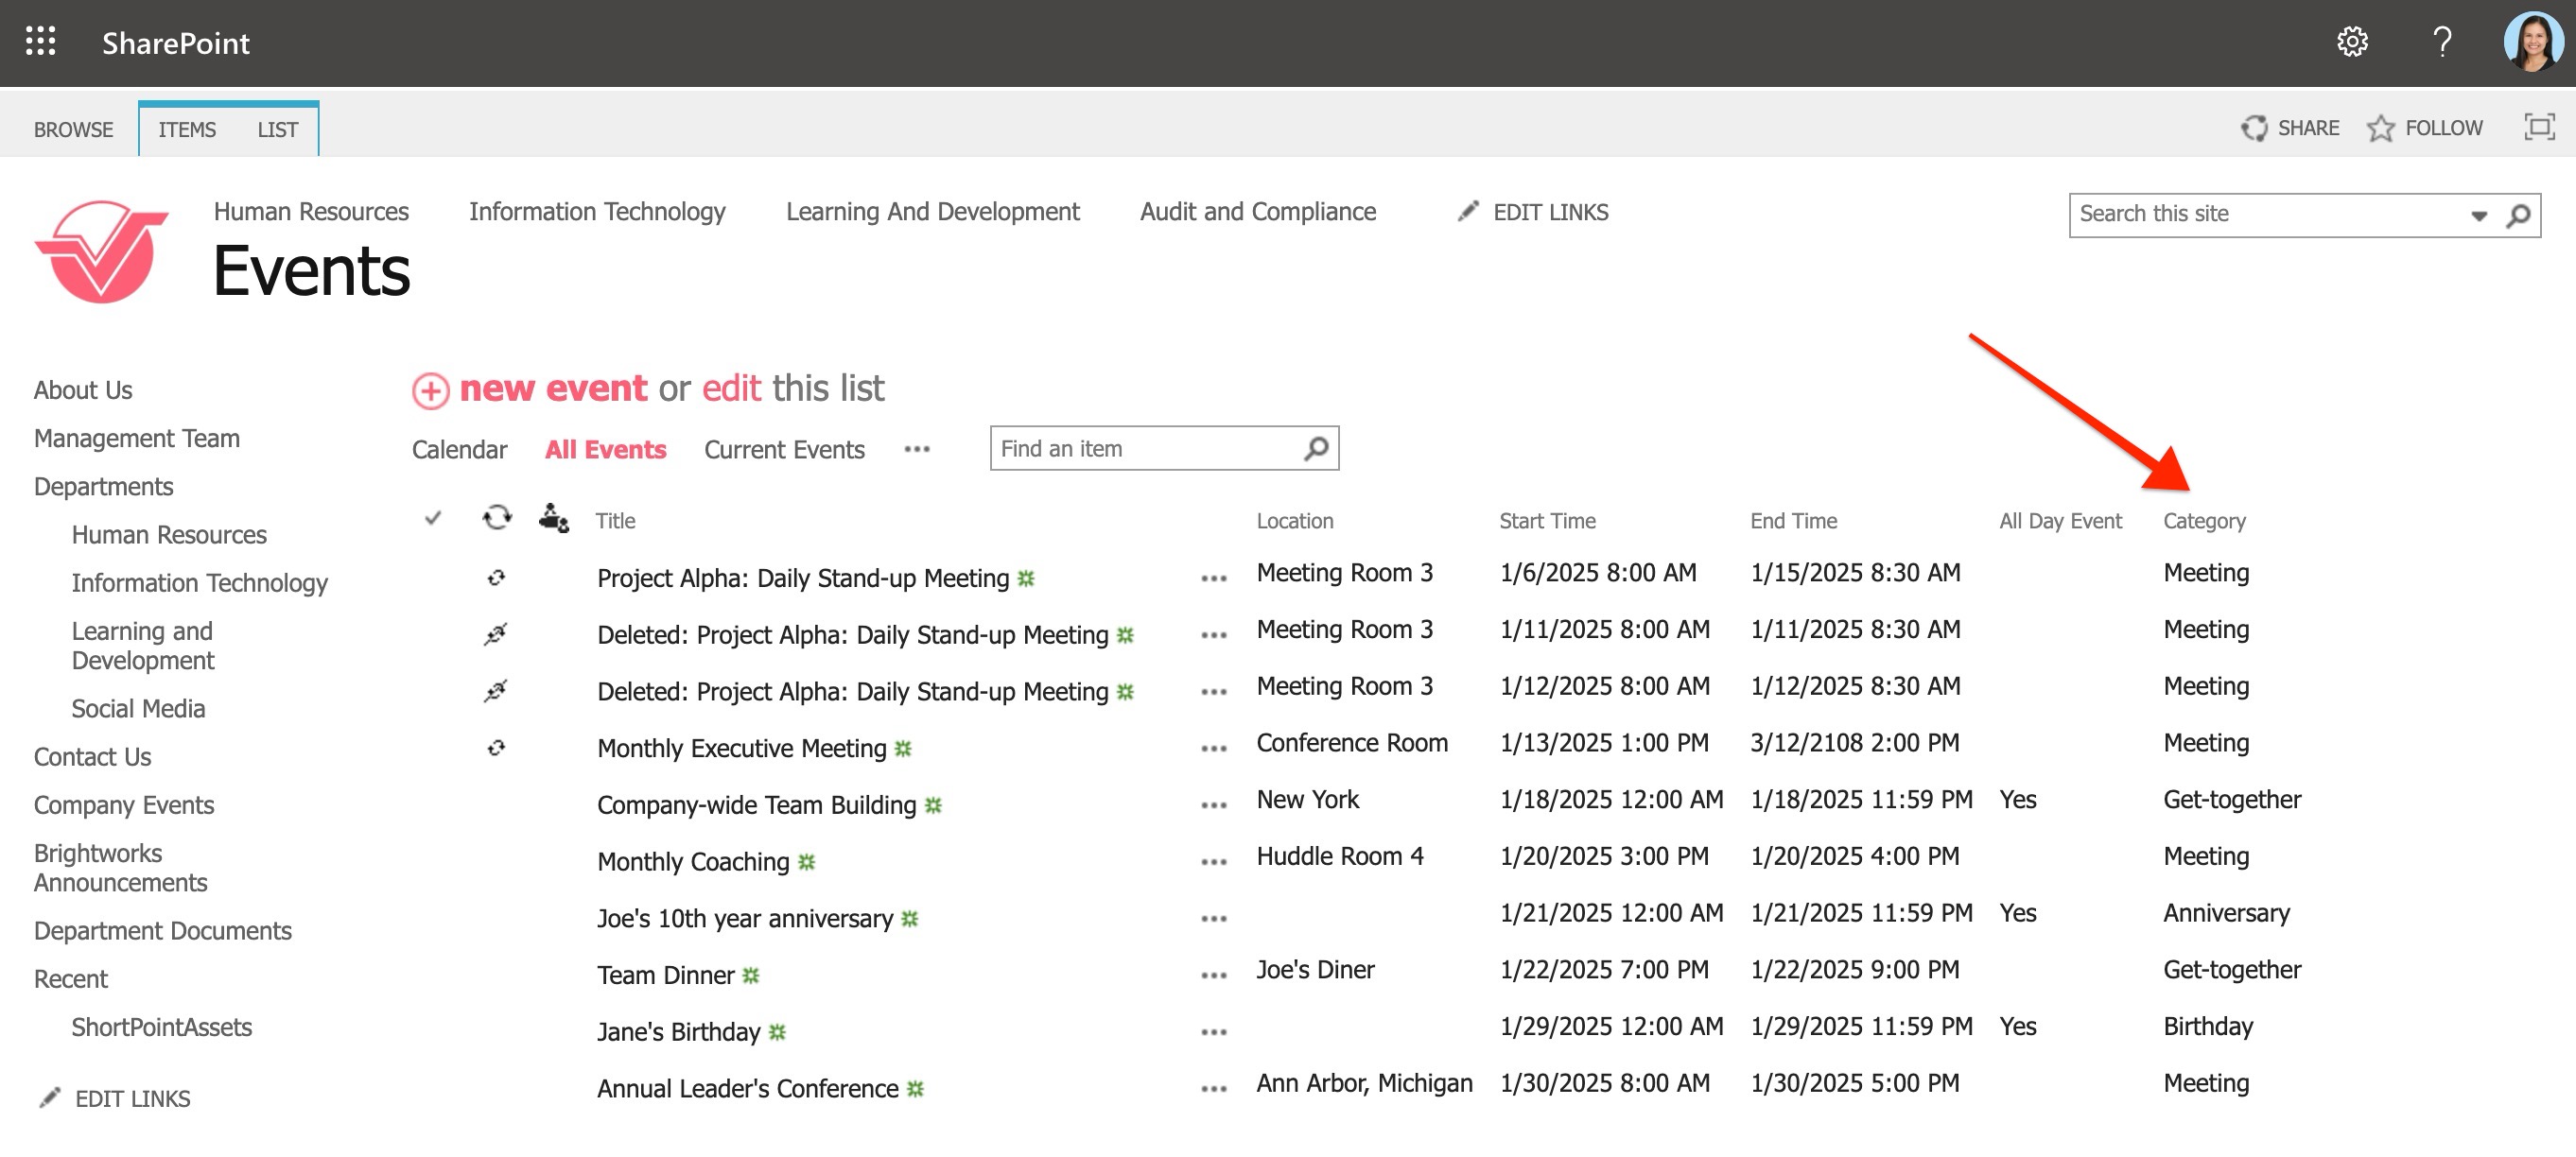Screen dimensions: 2576x1157
Task: Click the plus icon for new event
Action: click(x=431, y=391)
